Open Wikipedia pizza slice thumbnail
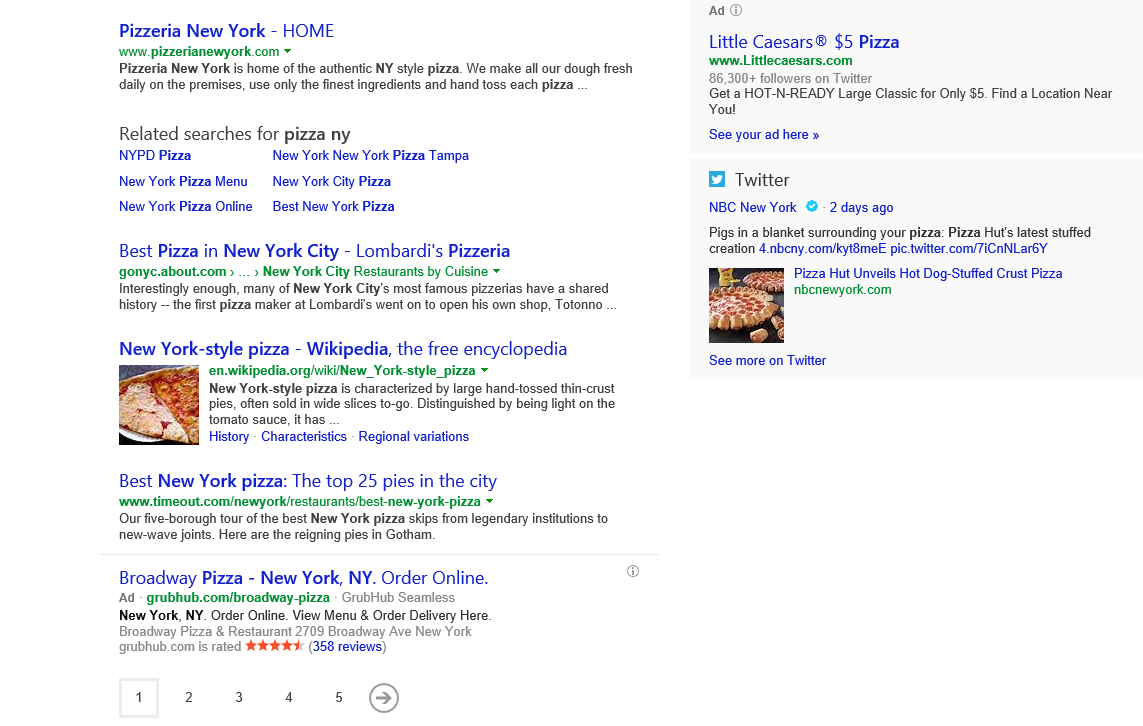 coord(159,404)
